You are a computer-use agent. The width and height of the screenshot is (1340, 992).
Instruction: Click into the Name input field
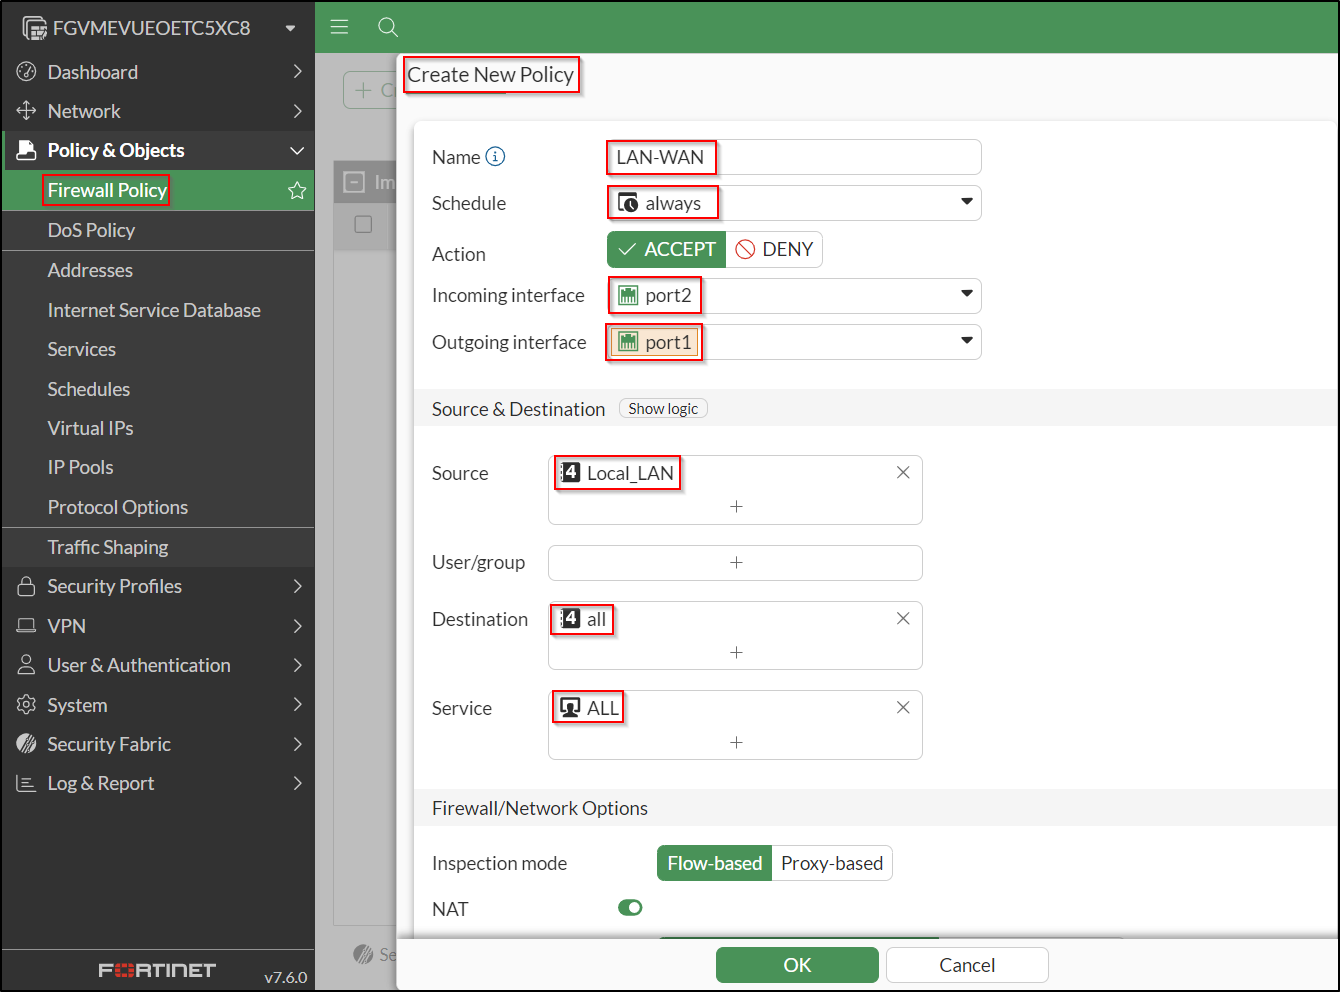794,157
